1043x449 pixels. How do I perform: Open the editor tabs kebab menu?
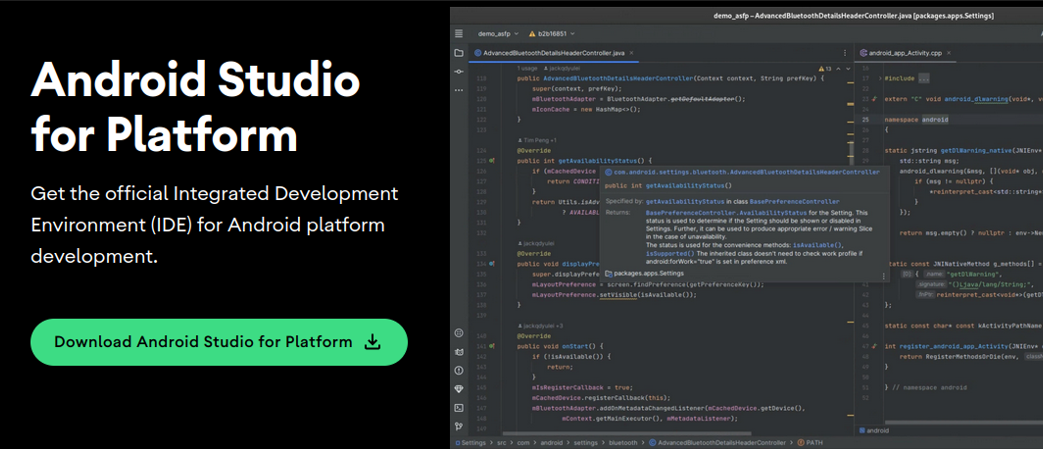[x=845, y=53]
